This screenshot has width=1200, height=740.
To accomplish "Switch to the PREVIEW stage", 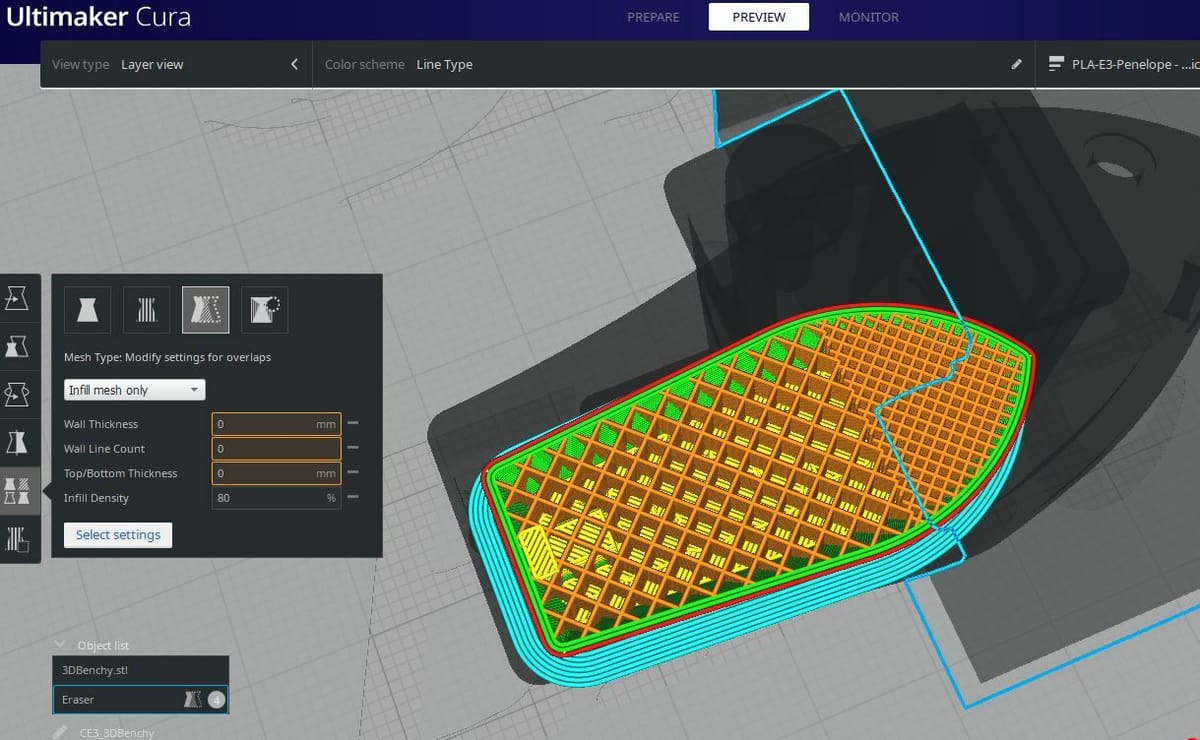I will [759, 17].
